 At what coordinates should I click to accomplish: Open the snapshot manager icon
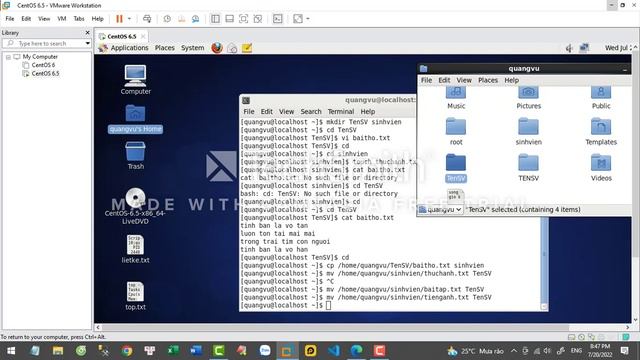pos(196,19)
